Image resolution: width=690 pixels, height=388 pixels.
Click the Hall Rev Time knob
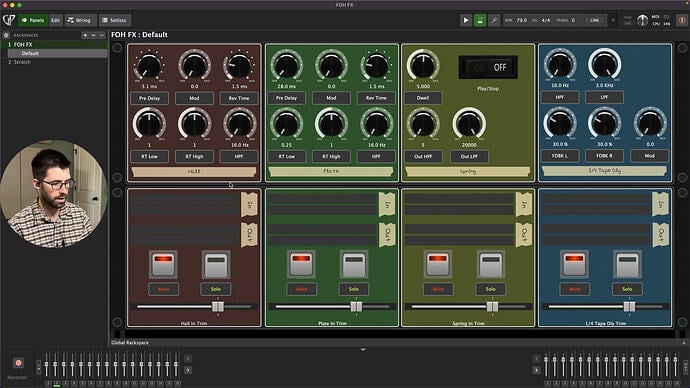click(x=239, y=66)
